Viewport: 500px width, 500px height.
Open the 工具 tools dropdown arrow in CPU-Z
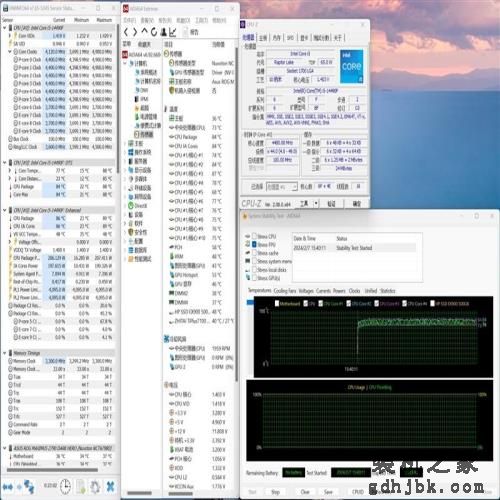tap(316, 203)
